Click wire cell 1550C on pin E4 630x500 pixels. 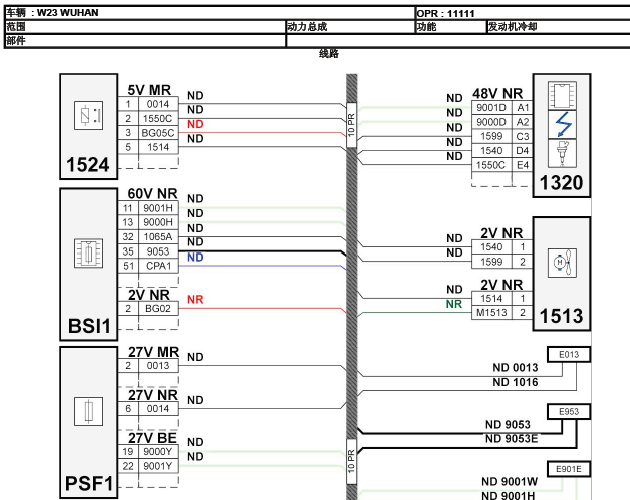(x=492, y=165)
